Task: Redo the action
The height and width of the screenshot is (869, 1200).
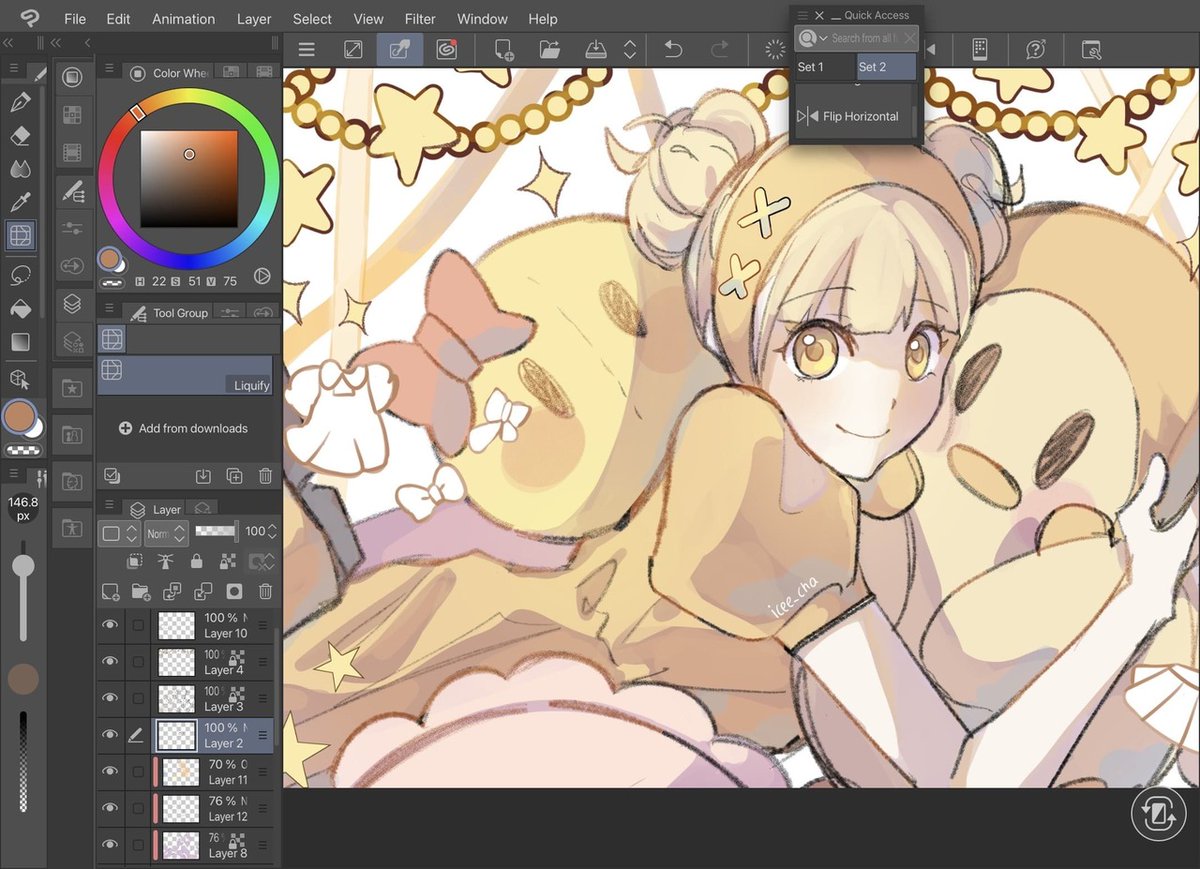Action: [719, 49]
